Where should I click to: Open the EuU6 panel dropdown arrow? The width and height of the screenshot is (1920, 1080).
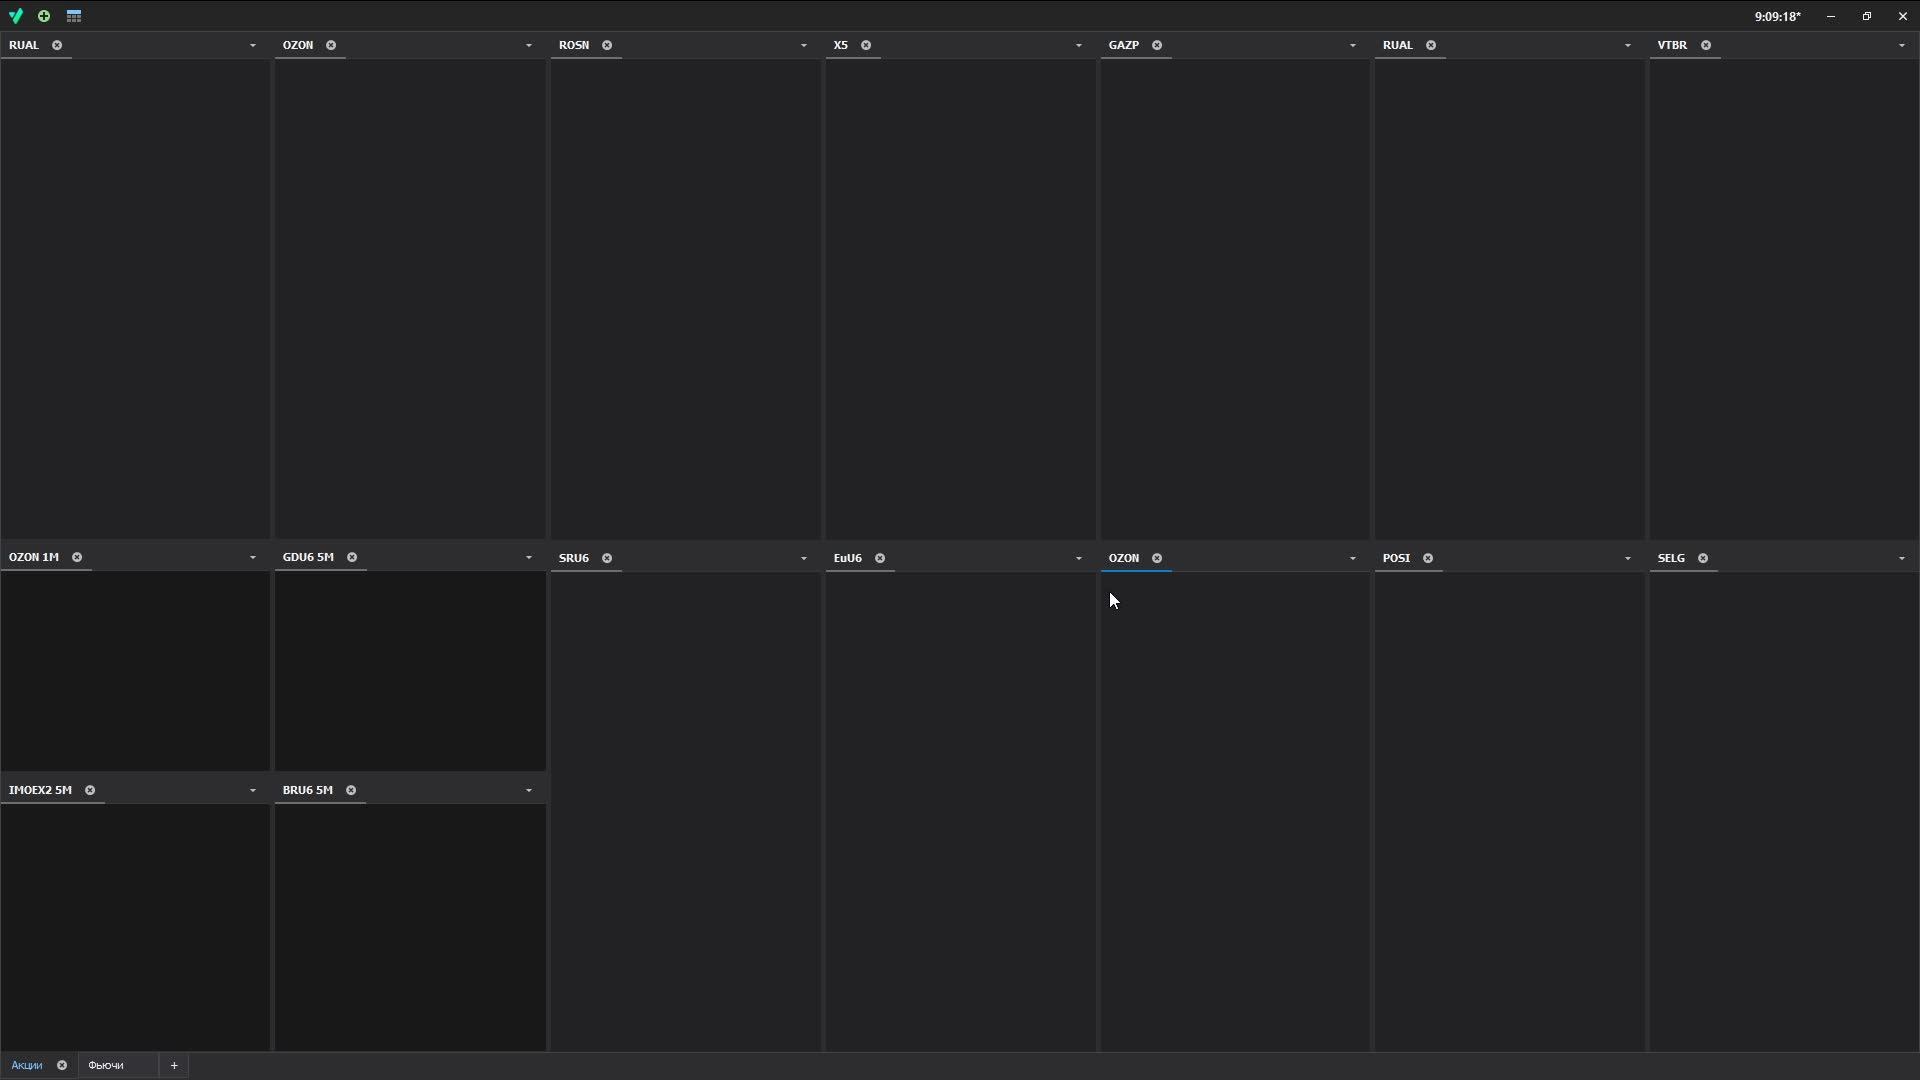click(1078, 558)
